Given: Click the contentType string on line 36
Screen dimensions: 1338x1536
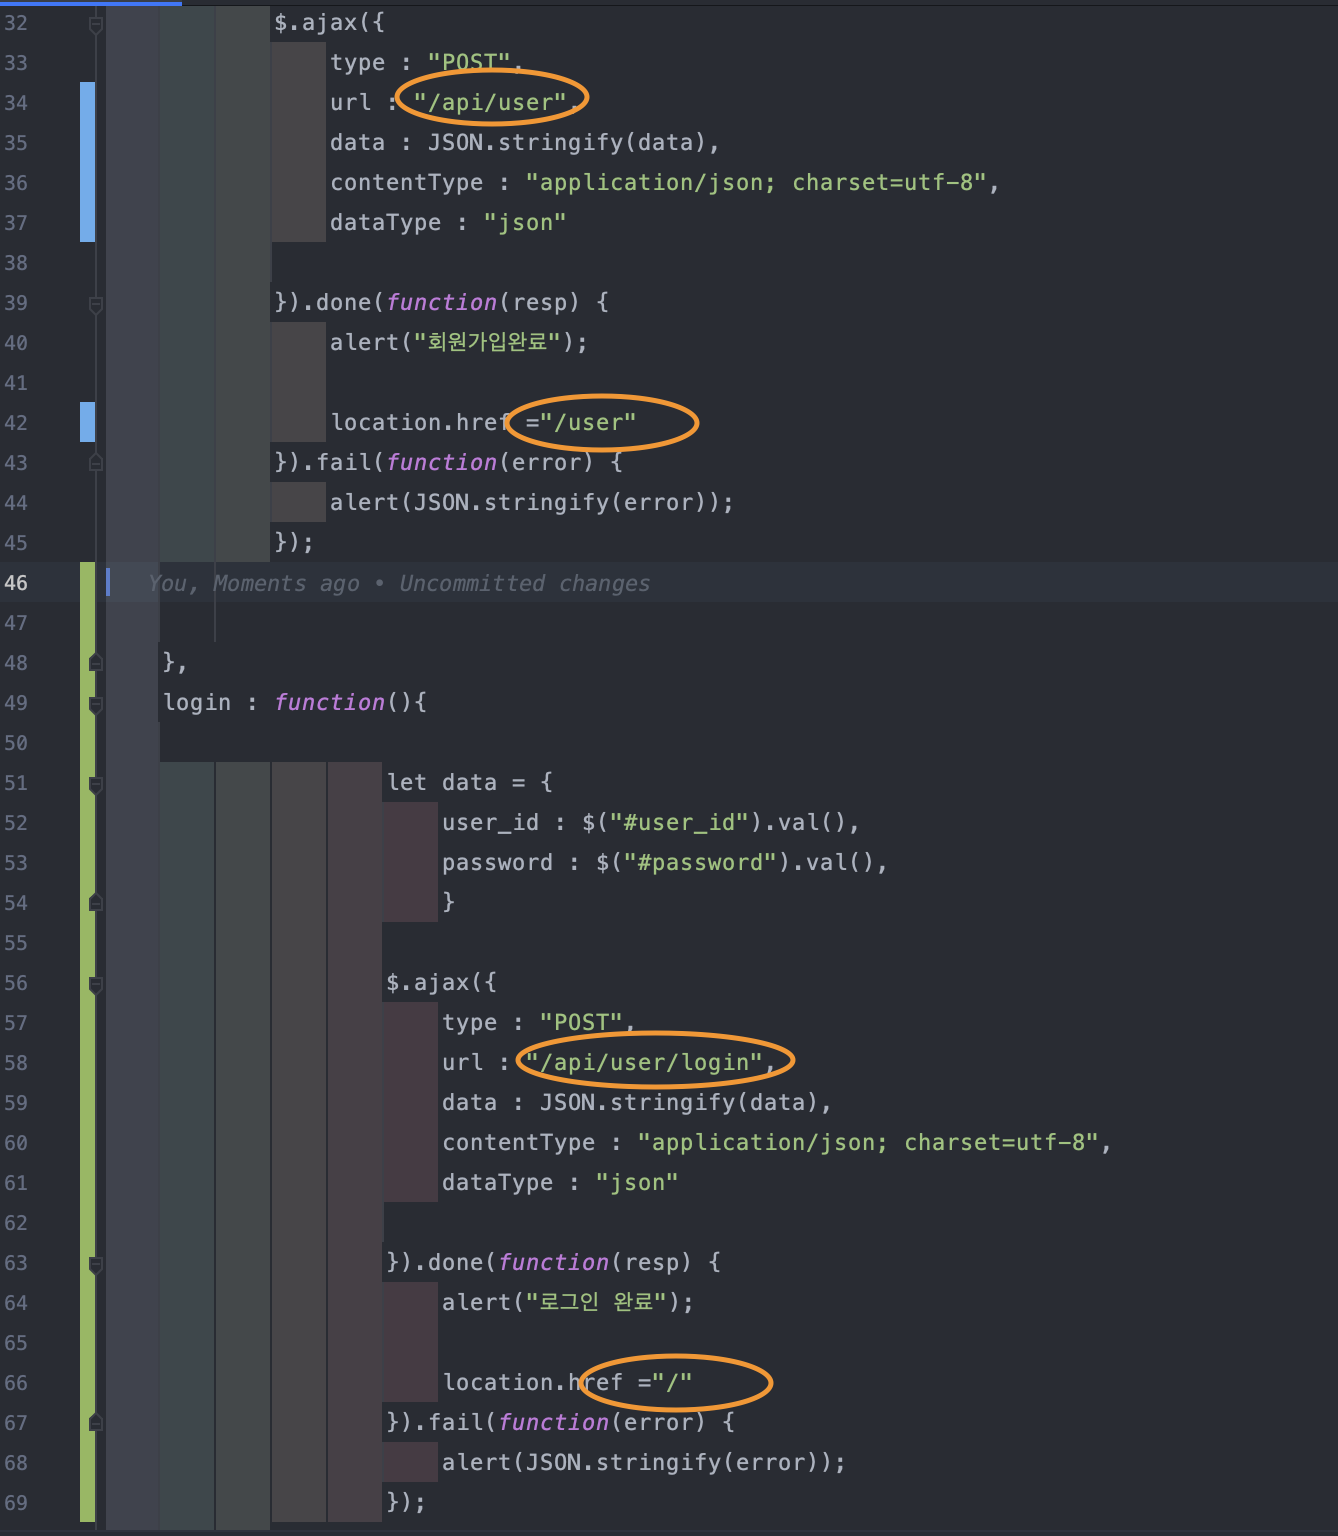Looking at the screenshot, I should tap(756, 183).
